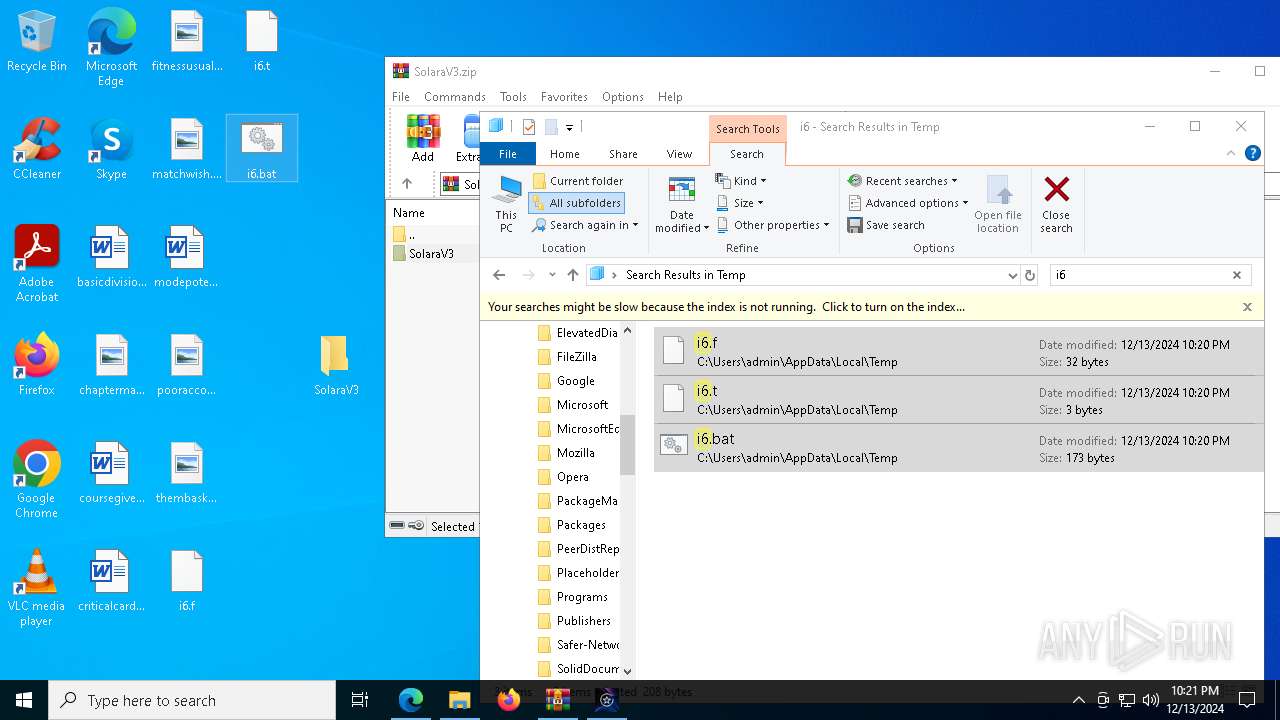Open the Opera folder in navigation tree
Viewport: 1280px width, 720px height.
573,477
